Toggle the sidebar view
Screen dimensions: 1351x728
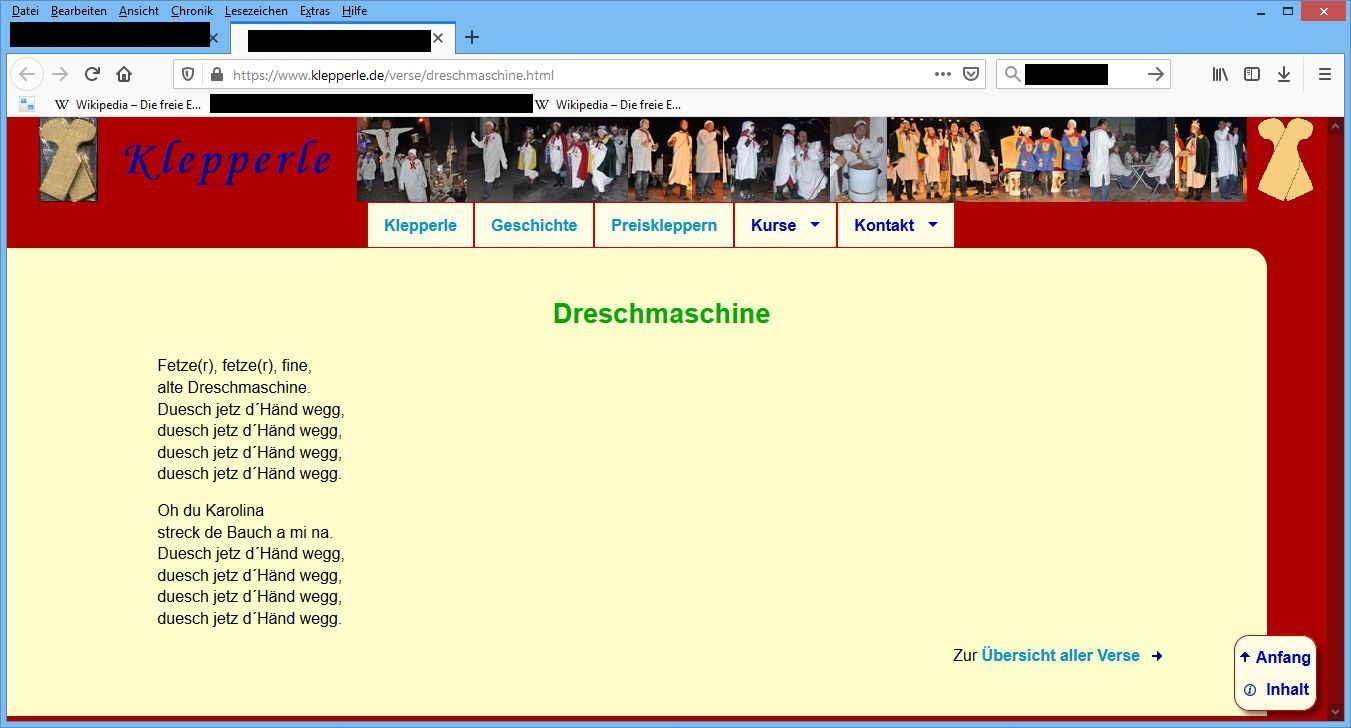coord(1252,74)
